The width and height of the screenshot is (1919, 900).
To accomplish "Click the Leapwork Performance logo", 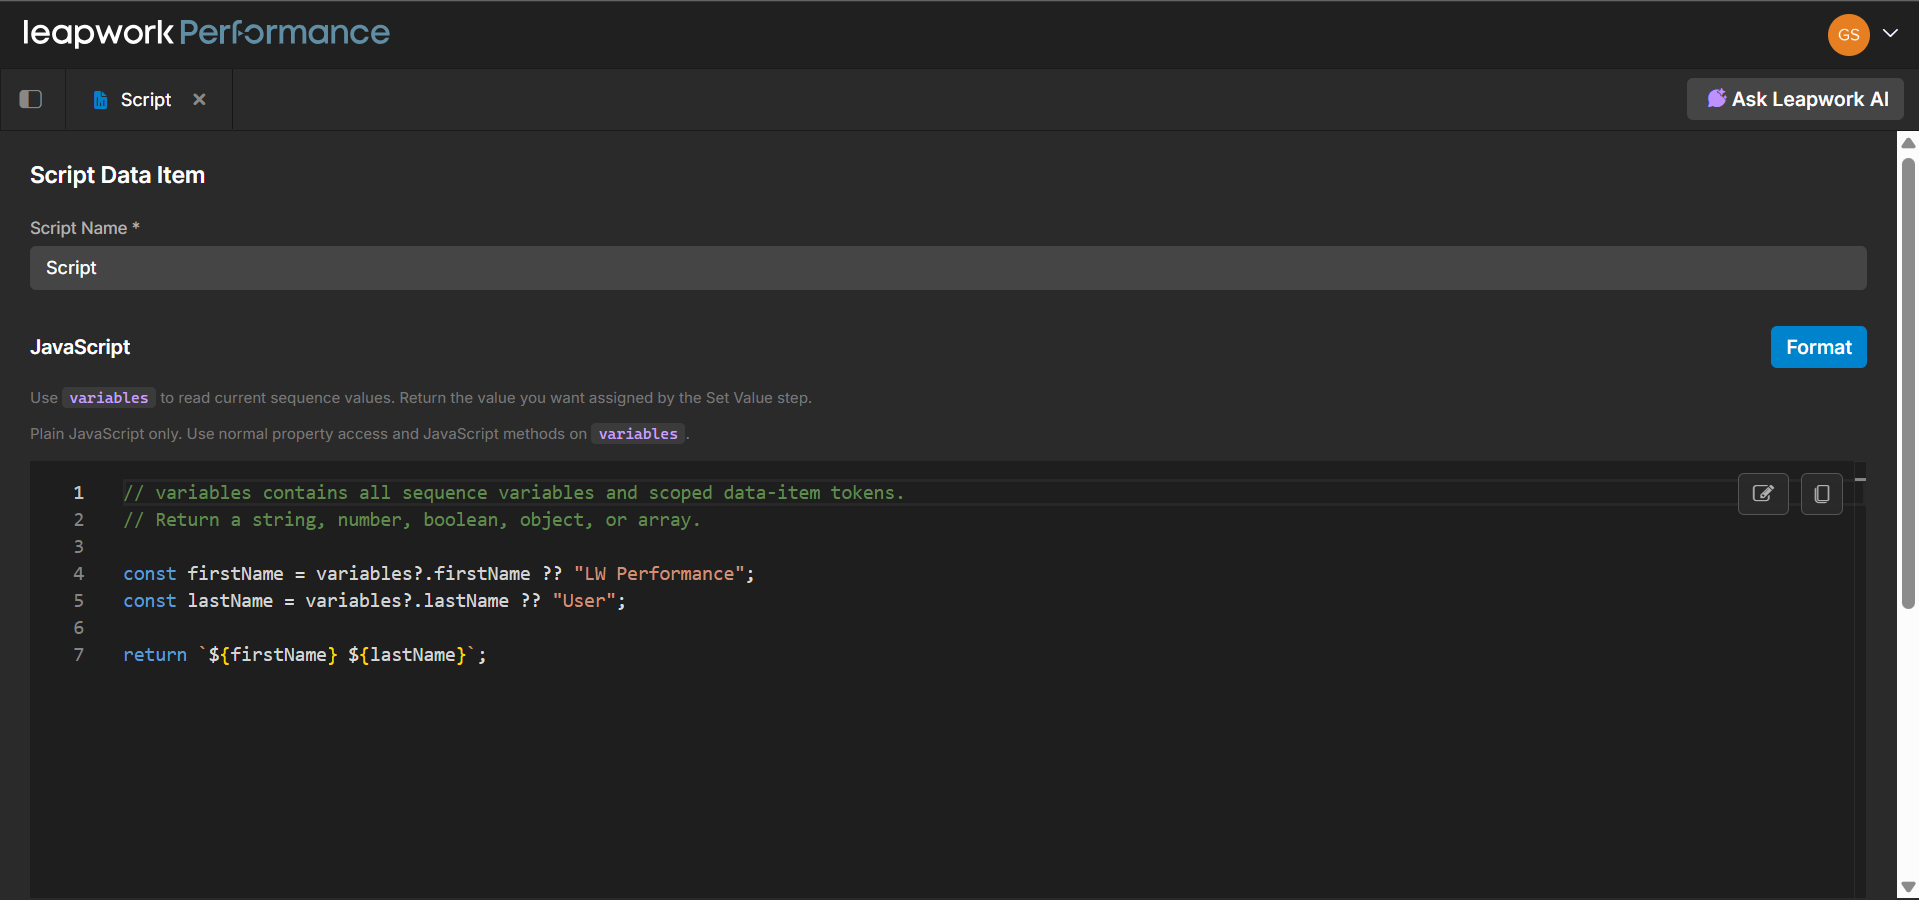I will [206, 33].
